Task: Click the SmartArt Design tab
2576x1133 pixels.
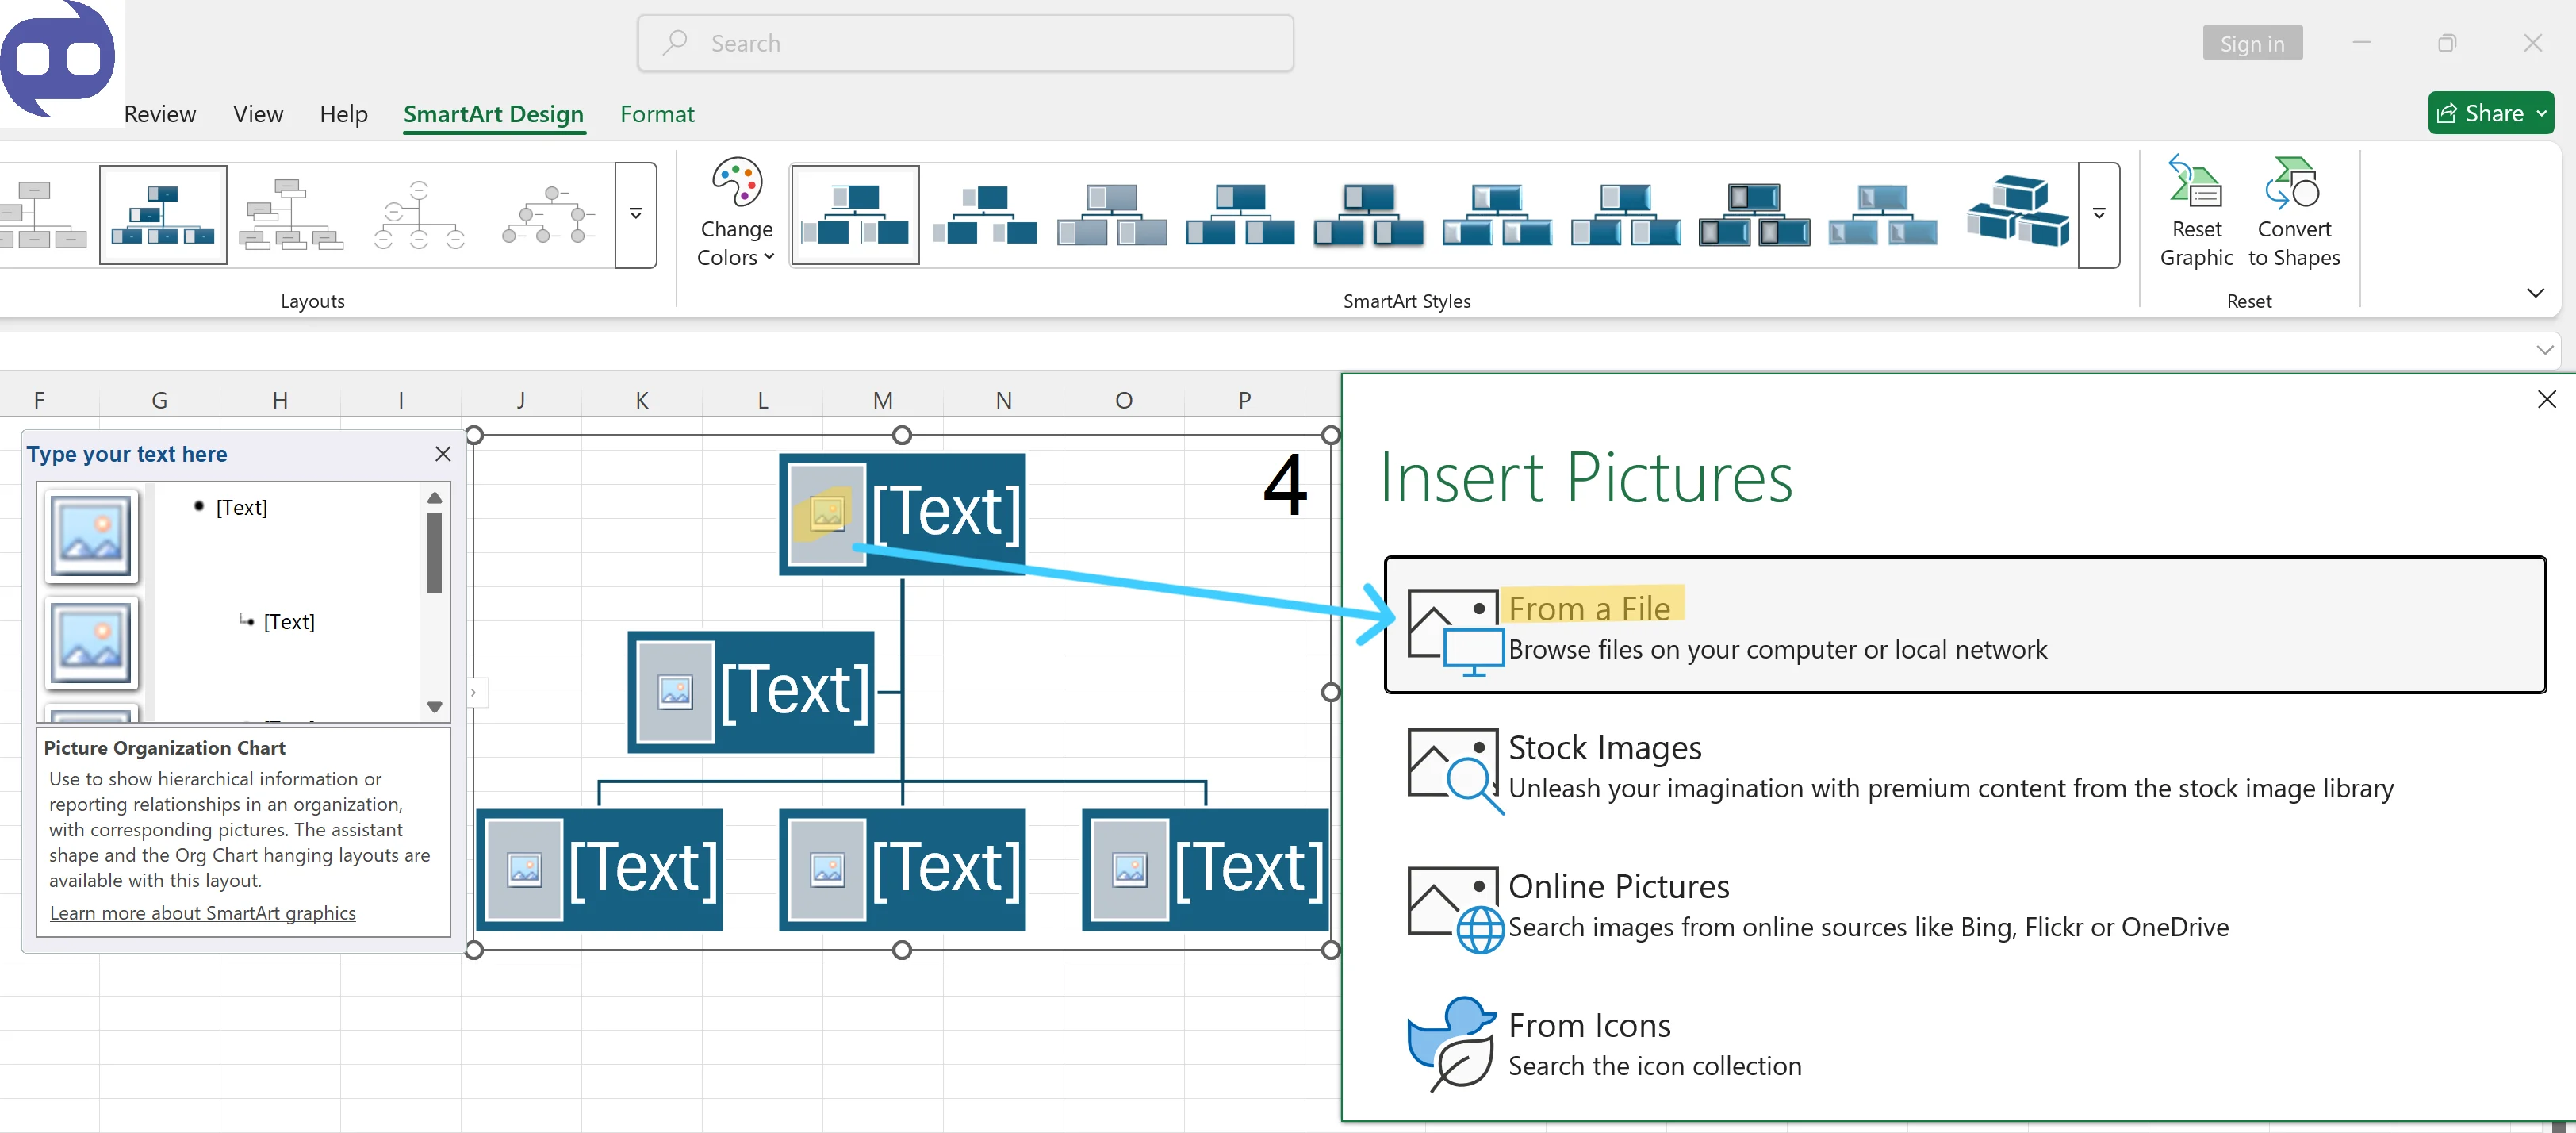Action: pos(494,114)
